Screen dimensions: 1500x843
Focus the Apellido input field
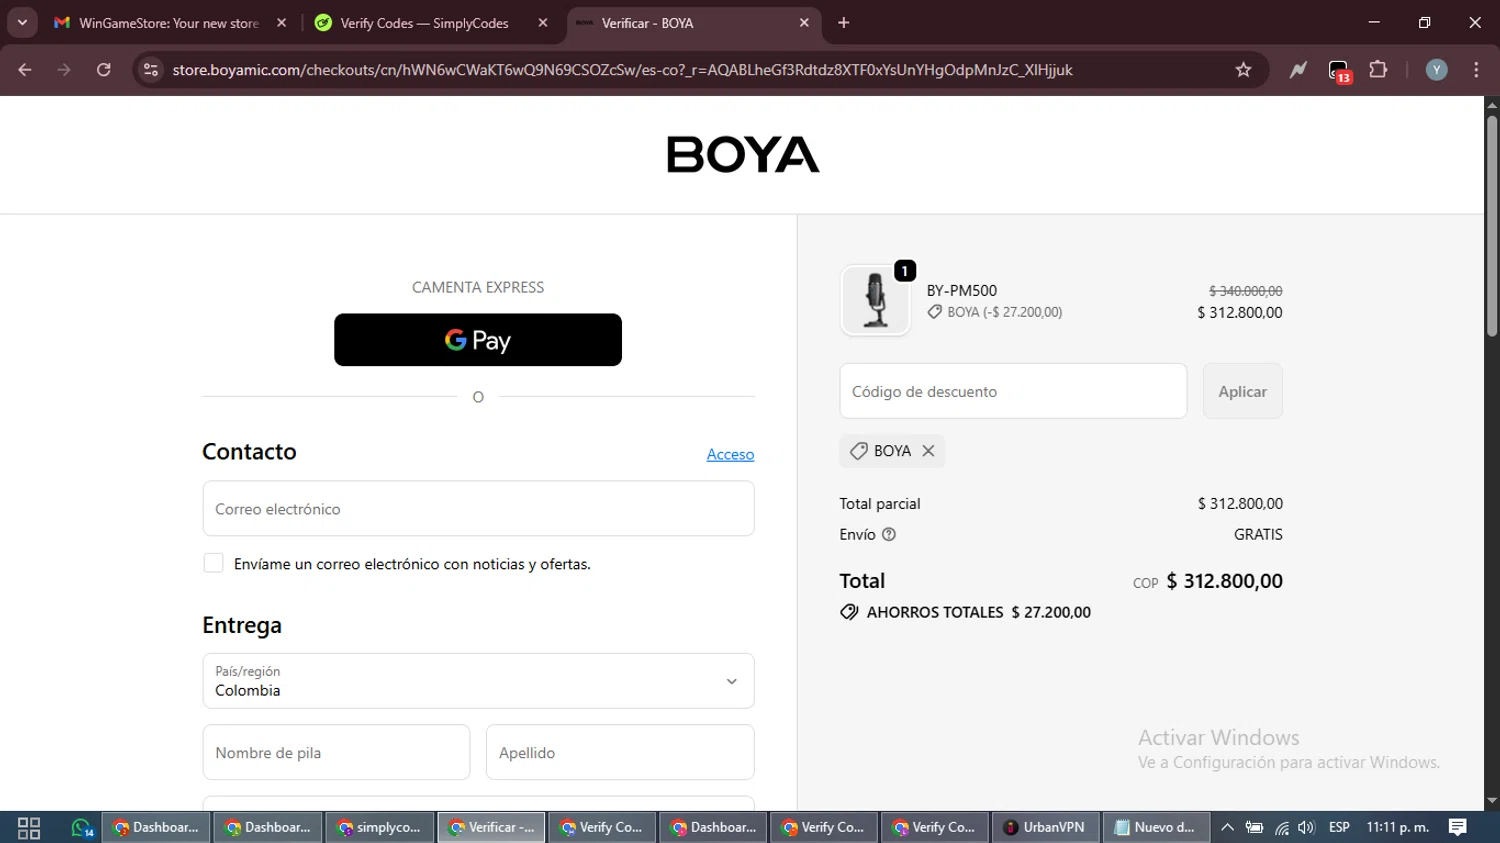(x=620, y=752)
